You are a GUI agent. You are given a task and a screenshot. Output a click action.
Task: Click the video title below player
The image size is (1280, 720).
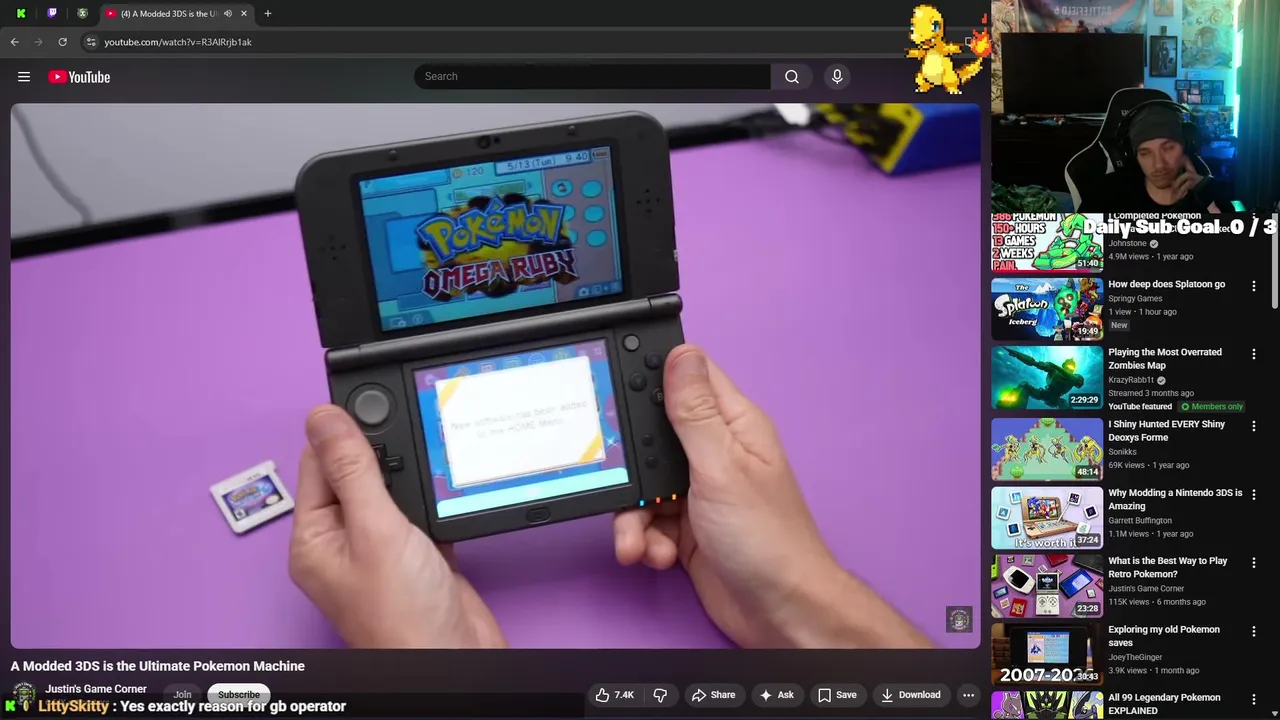click(158, 666)
